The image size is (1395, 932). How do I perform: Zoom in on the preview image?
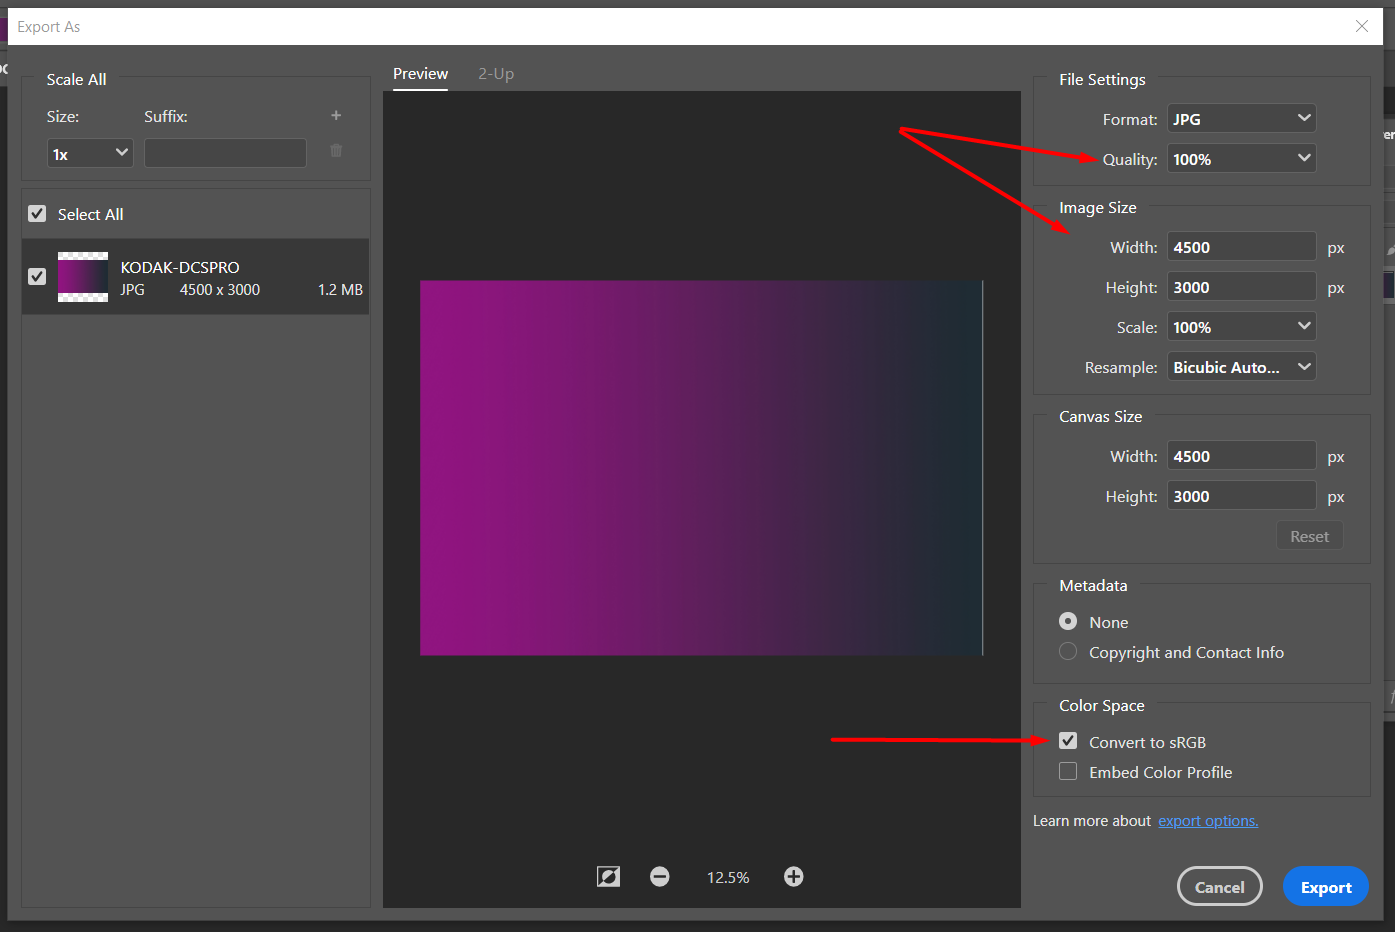click(793, 876)
